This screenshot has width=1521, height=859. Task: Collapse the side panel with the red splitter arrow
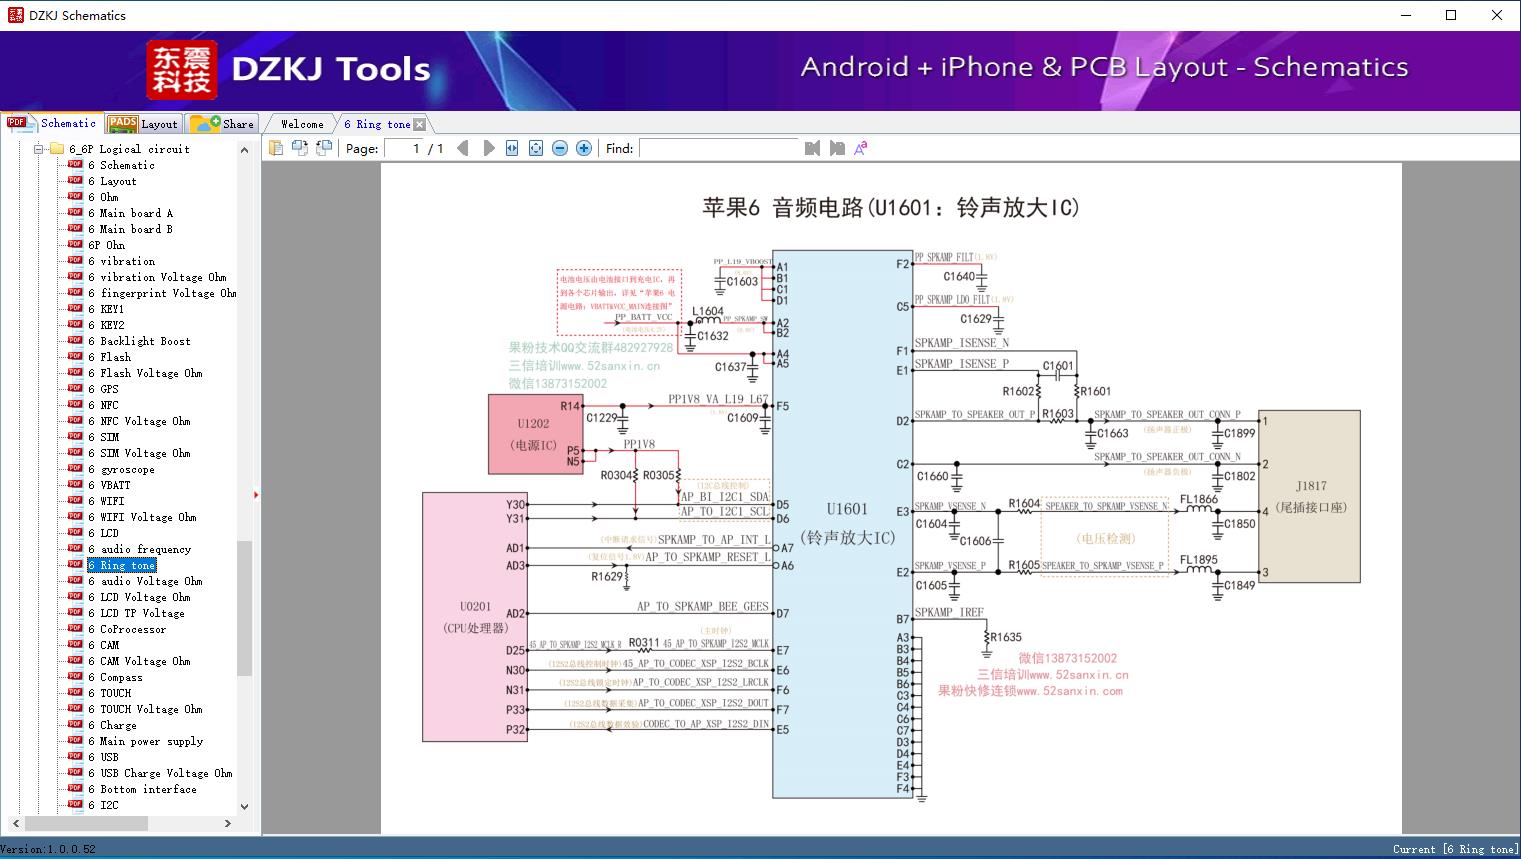[256, 494]
